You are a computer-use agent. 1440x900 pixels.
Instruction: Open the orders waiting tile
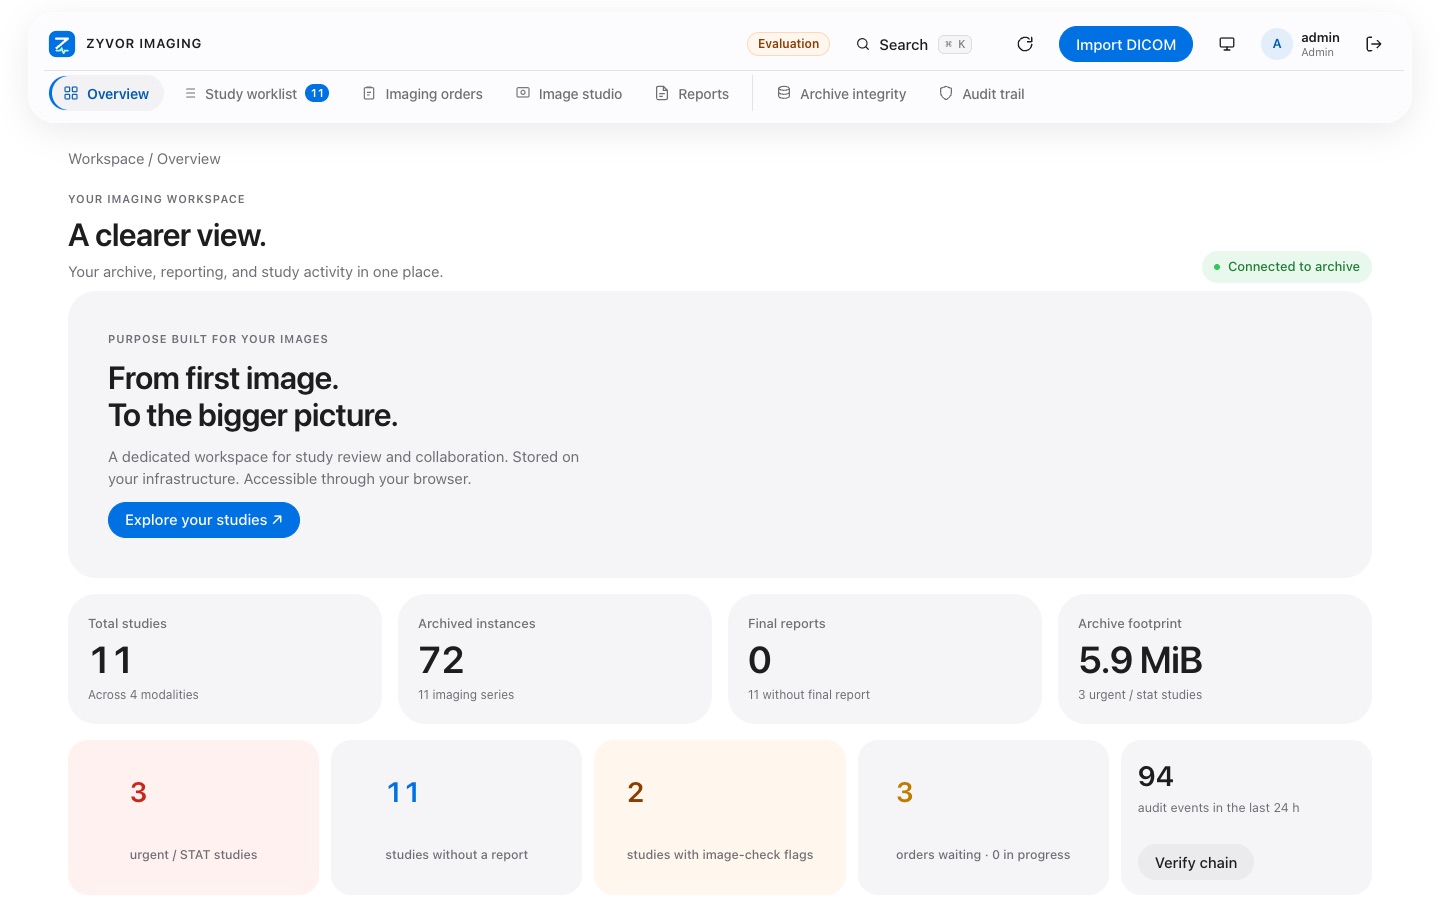pyautogui.click(x=983, y=817)
